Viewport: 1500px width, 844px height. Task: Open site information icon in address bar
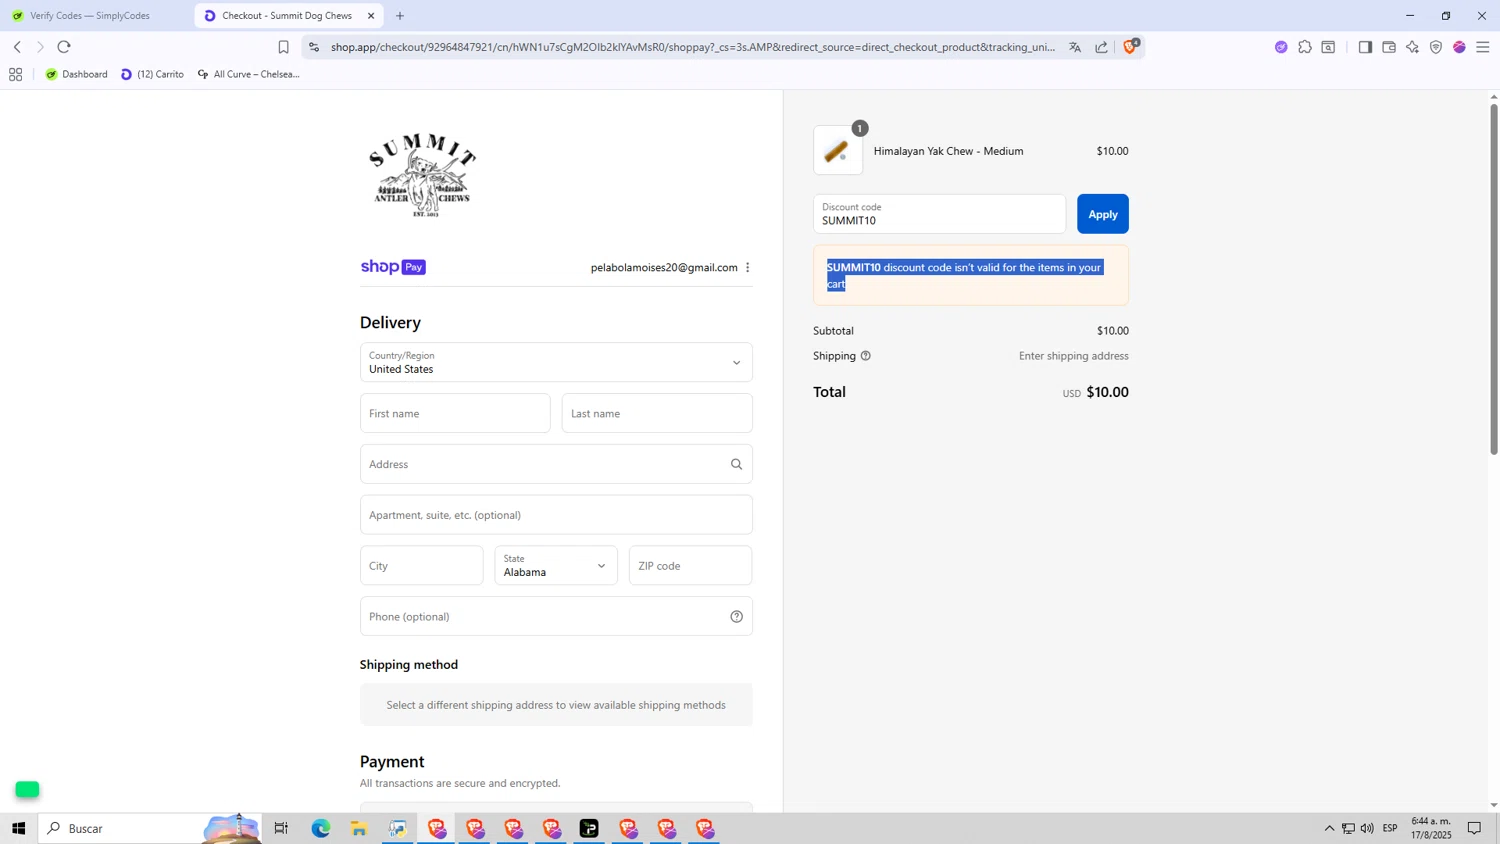tap(314, 47)
